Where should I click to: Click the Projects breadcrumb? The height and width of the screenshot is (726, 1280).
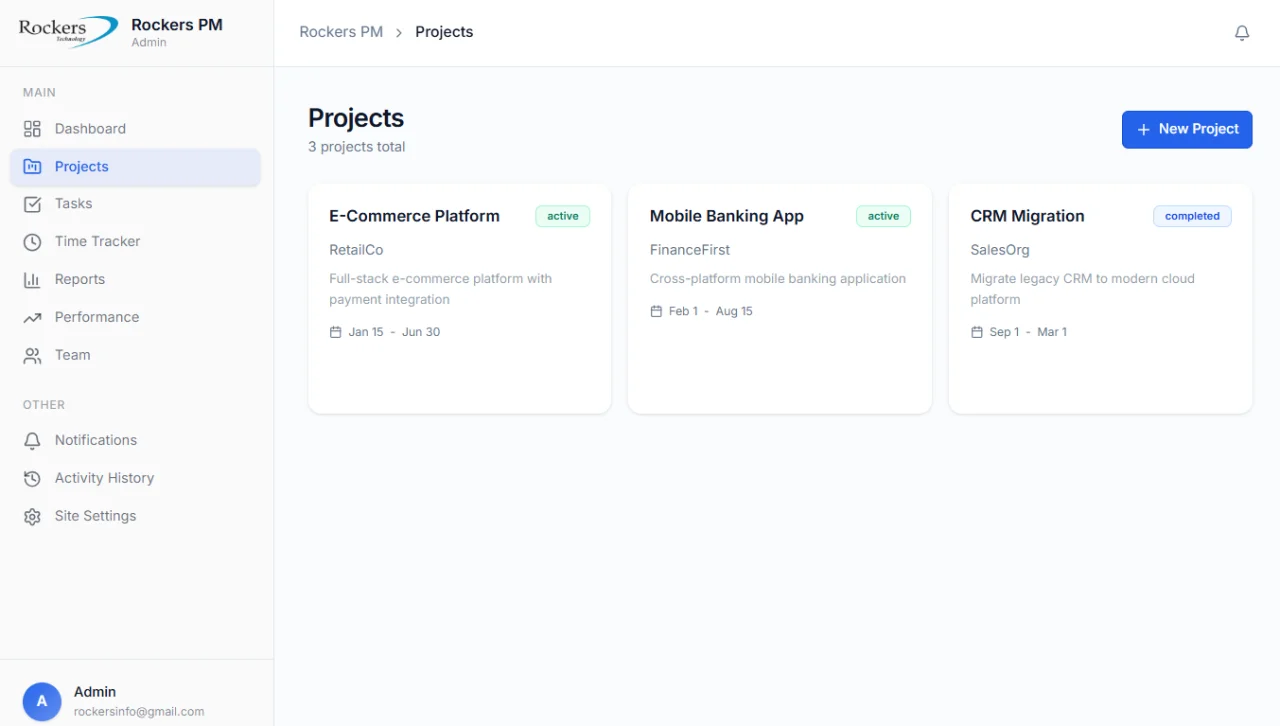click(x=444, y=32)
